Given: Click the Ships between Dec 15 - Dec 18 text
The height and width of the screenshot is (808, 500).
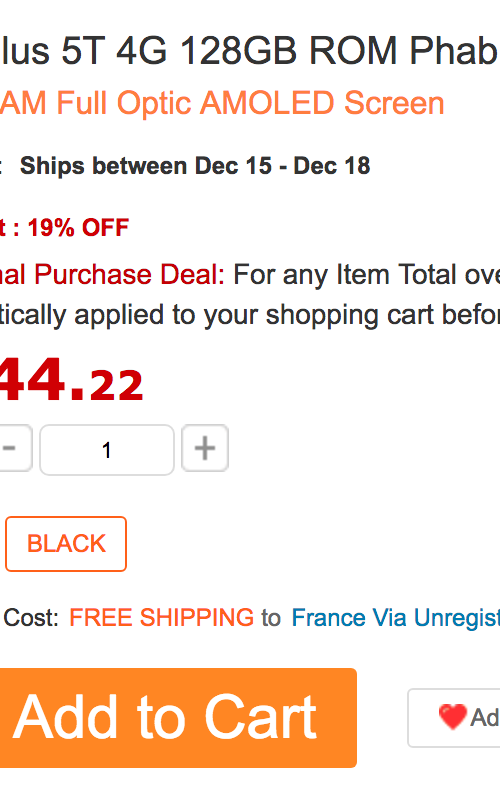Looking at the screenshot, I should (195, 166).
